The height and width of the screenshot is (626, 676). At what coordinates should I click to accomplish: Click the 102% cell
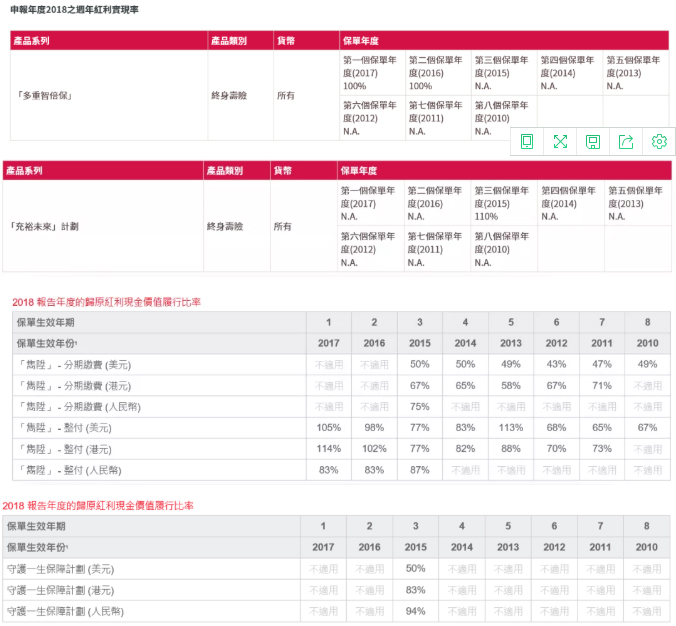374,449
